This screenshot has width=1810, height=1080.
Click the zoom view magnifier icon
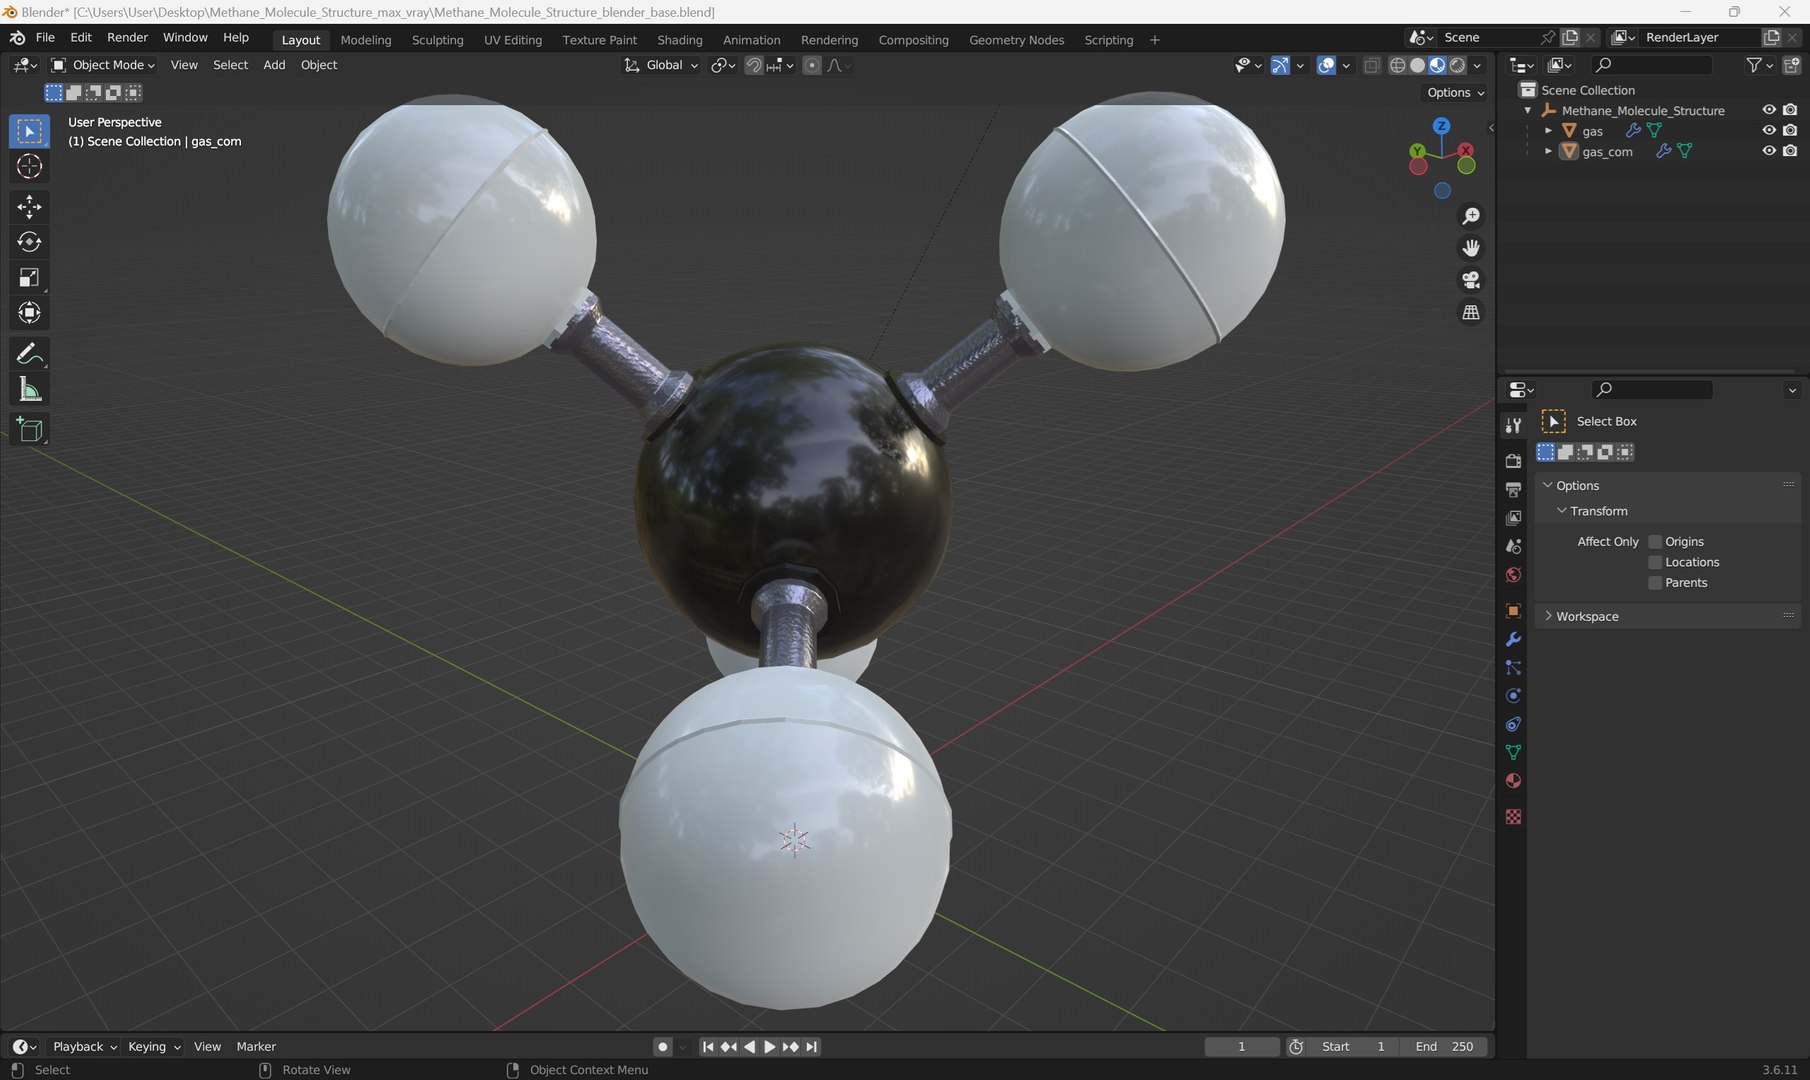pos(1471,216)
